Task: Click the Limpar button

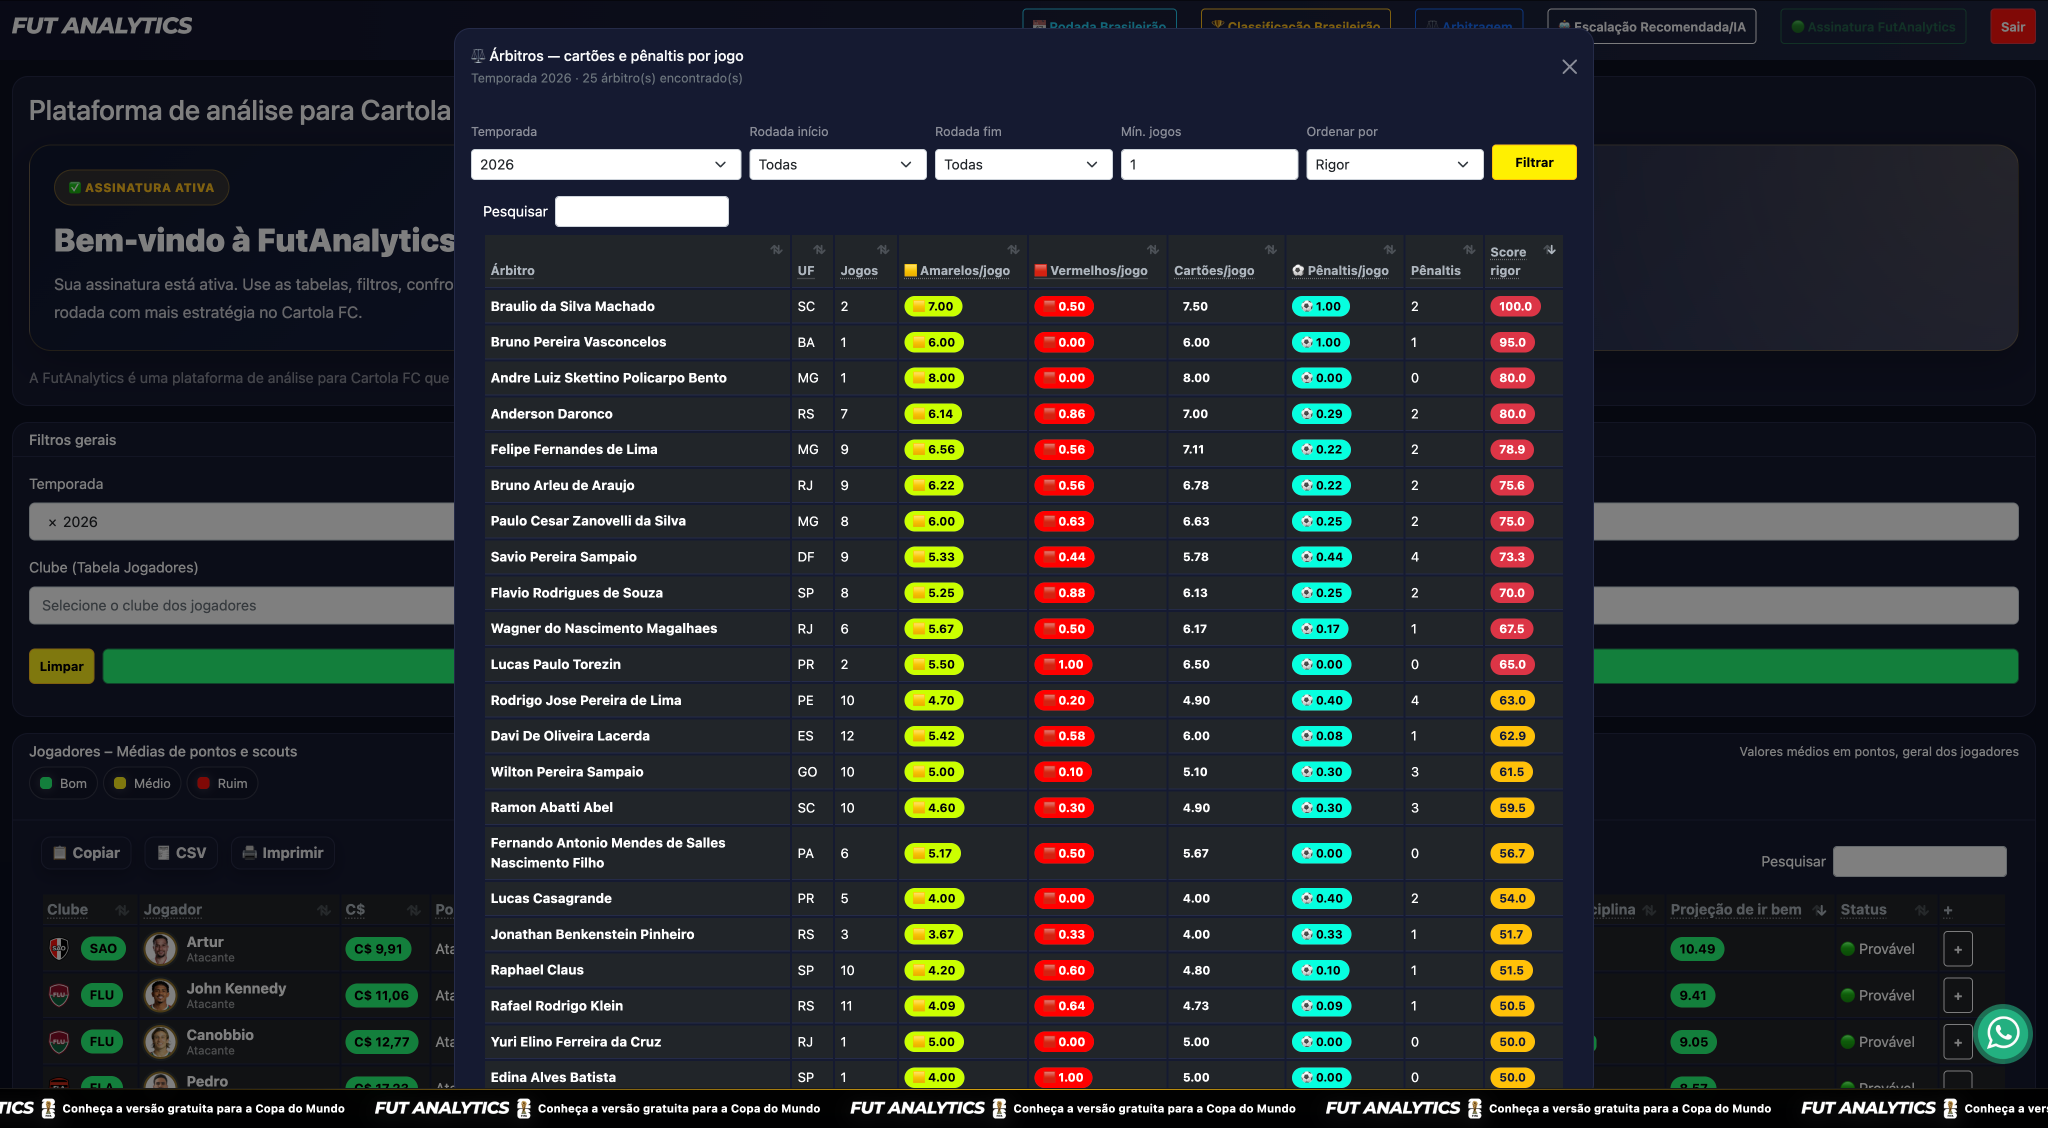Action: point(62,666)
